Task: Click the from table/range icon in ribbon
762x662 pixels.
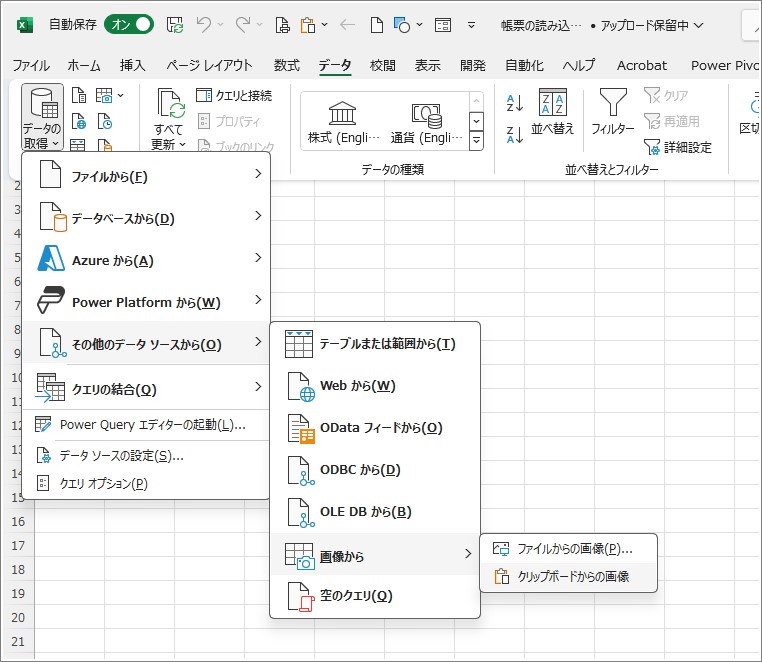Action: [x=79, y=144]
